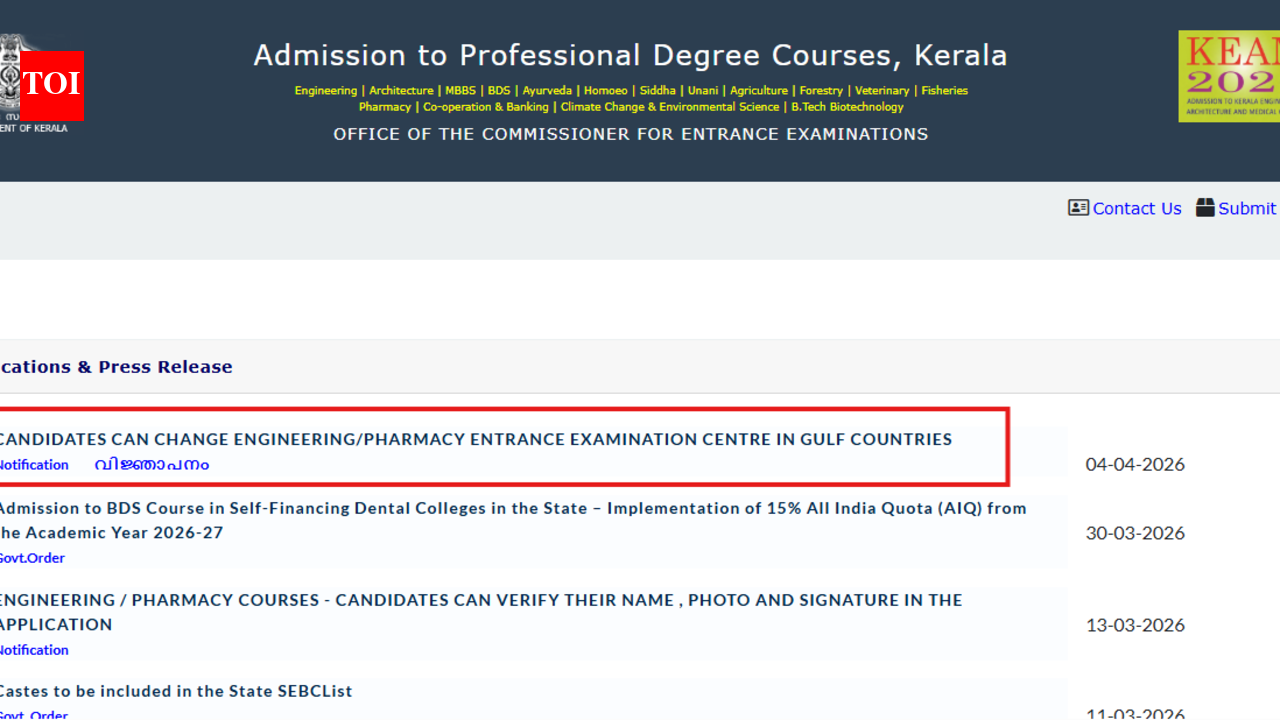This screenshot has width=1280, height=720.
Task: Select the Veterinary courses link
Action: pyautogui.click(x=881, y=90)
